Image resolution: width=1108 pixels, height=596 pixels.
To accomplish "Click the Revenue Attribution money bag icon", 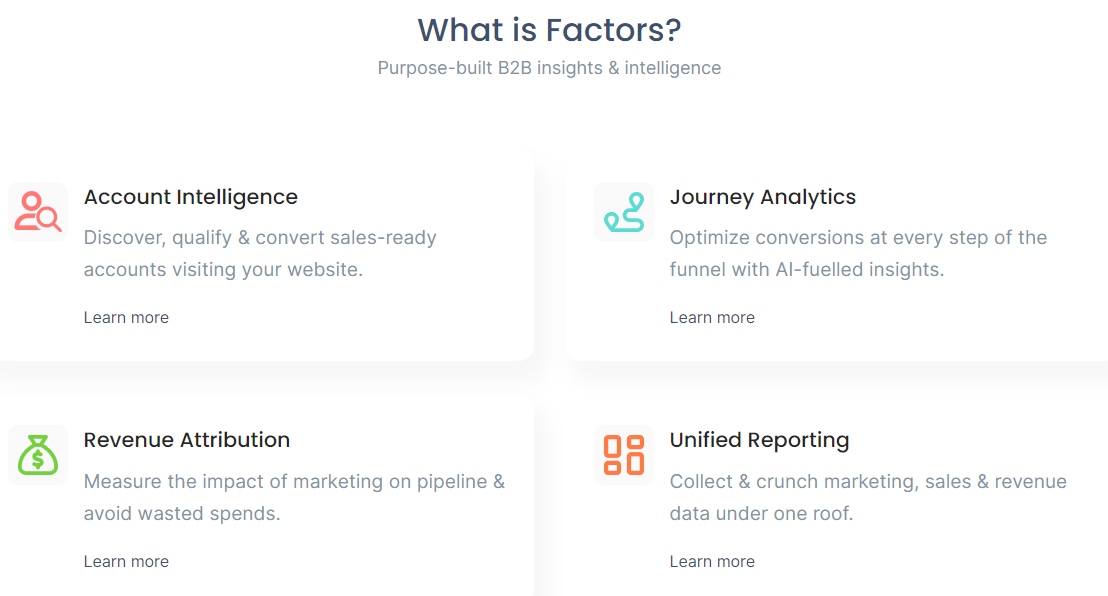I will (37, 455).
